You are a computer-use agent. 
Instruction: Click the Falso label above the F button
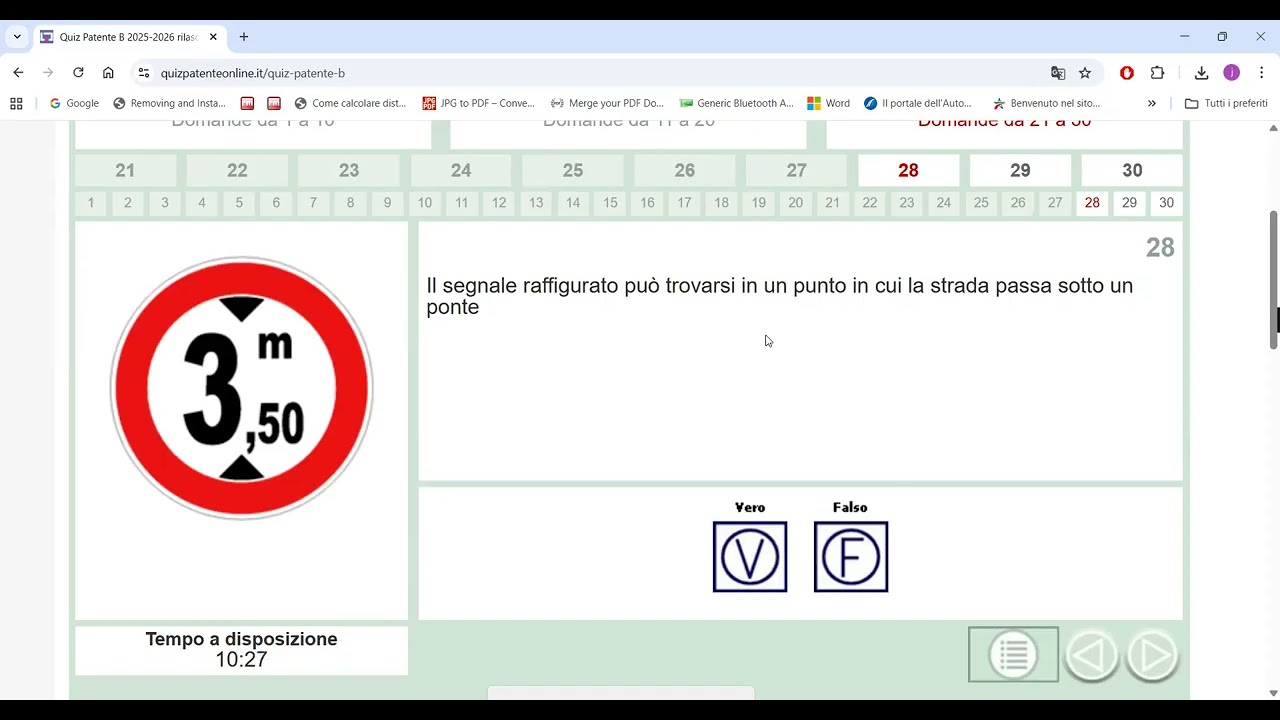pyautogui.click(x=850, y=507)
